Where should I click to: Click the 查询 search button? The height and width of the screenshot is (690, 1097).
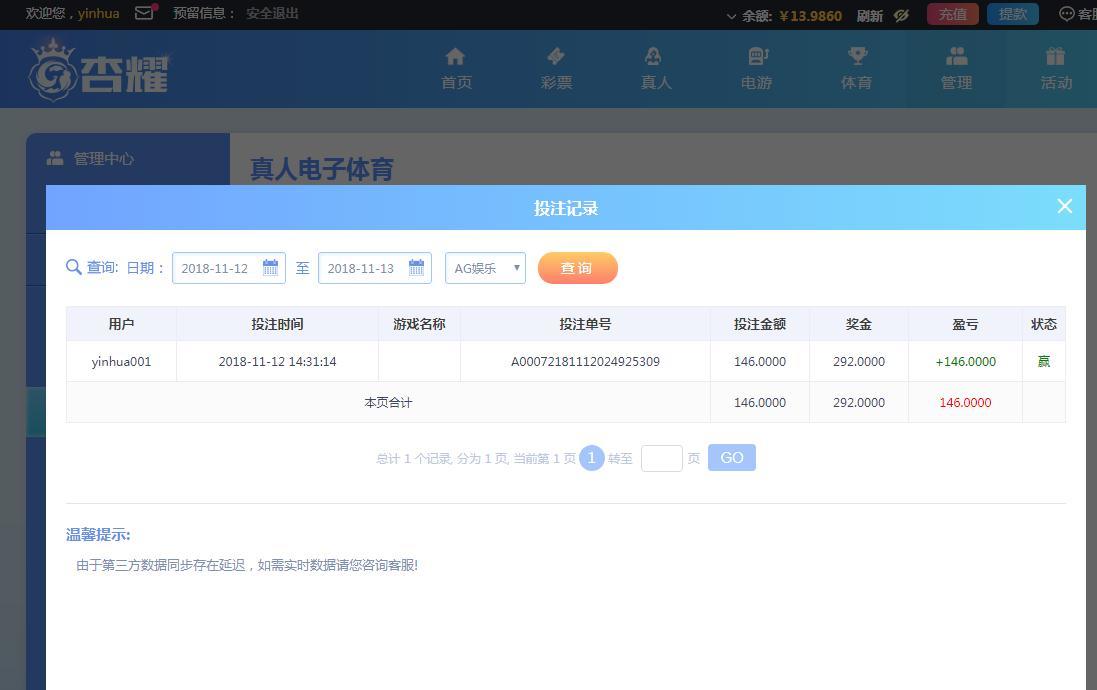coord(577,268)
